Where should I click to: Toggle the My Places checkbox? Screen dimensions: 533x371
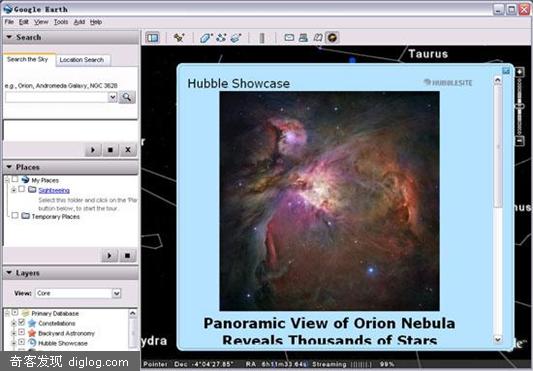(x=15, y=179)
